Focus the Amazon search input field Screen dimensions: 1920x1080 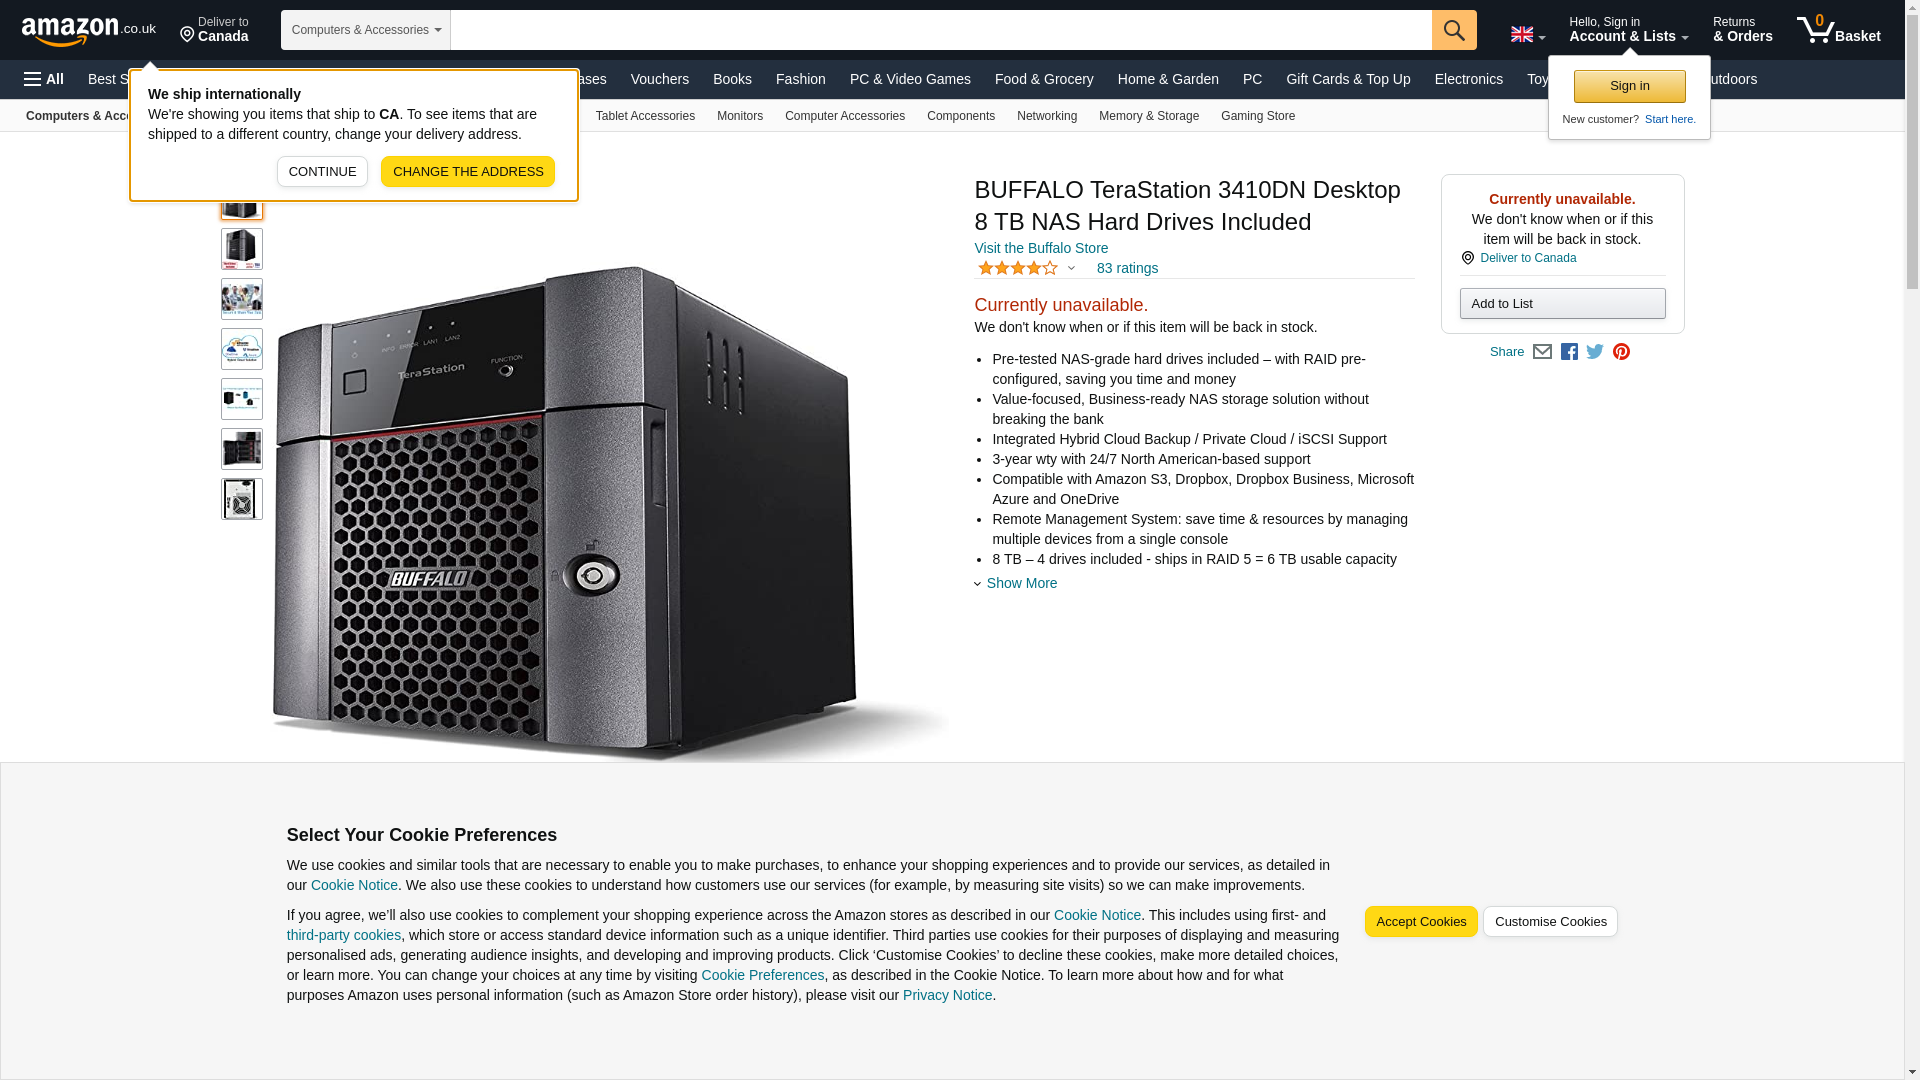pos(941,30)
